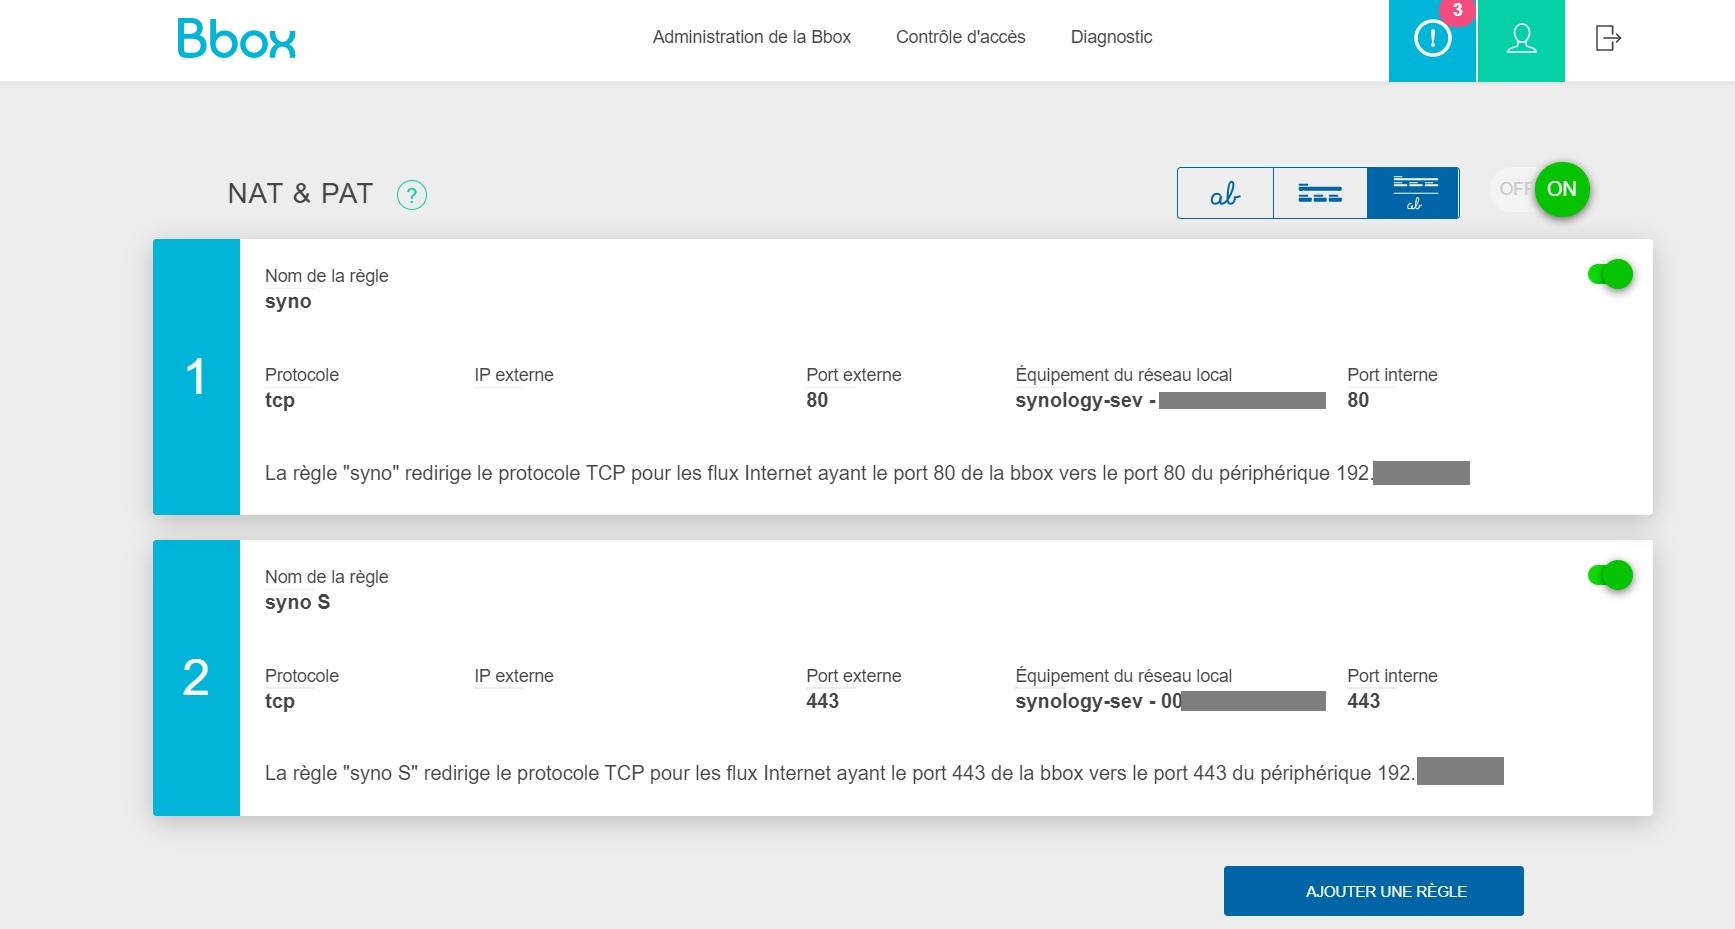The height and width of the screenshot is (929, 1735).
Task: Click the "syno" rule description sentence
Action: point(867,473)
